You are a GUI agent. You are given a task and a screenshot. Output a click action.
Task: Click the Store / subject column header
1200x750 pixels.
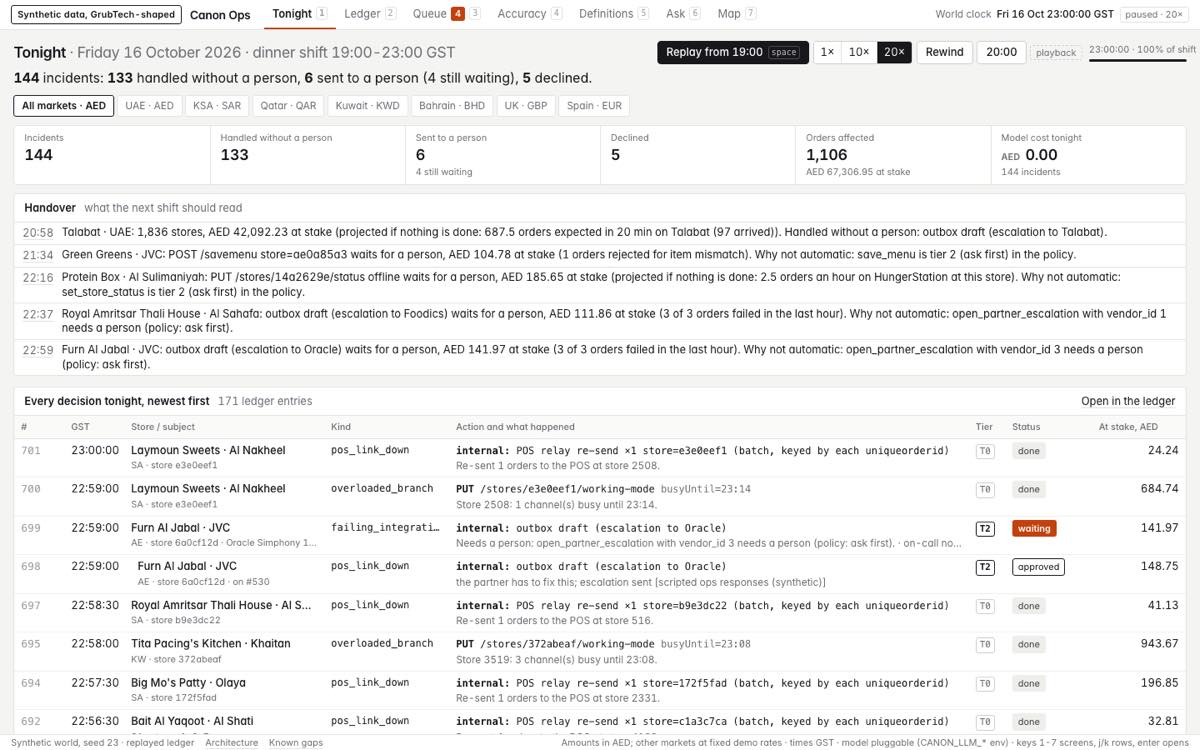[x=165, y=427]
